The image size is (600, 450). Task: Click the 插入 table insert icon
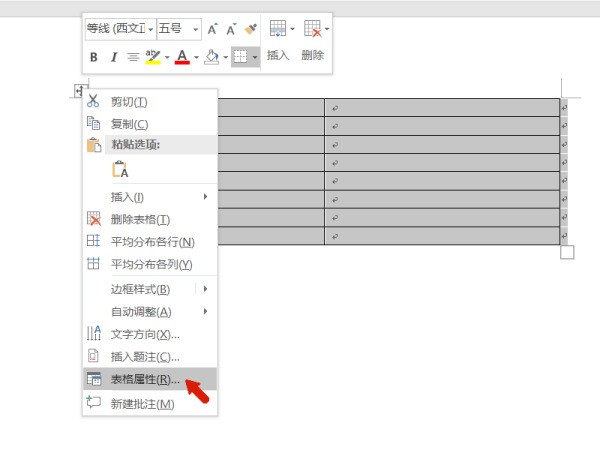278,29
